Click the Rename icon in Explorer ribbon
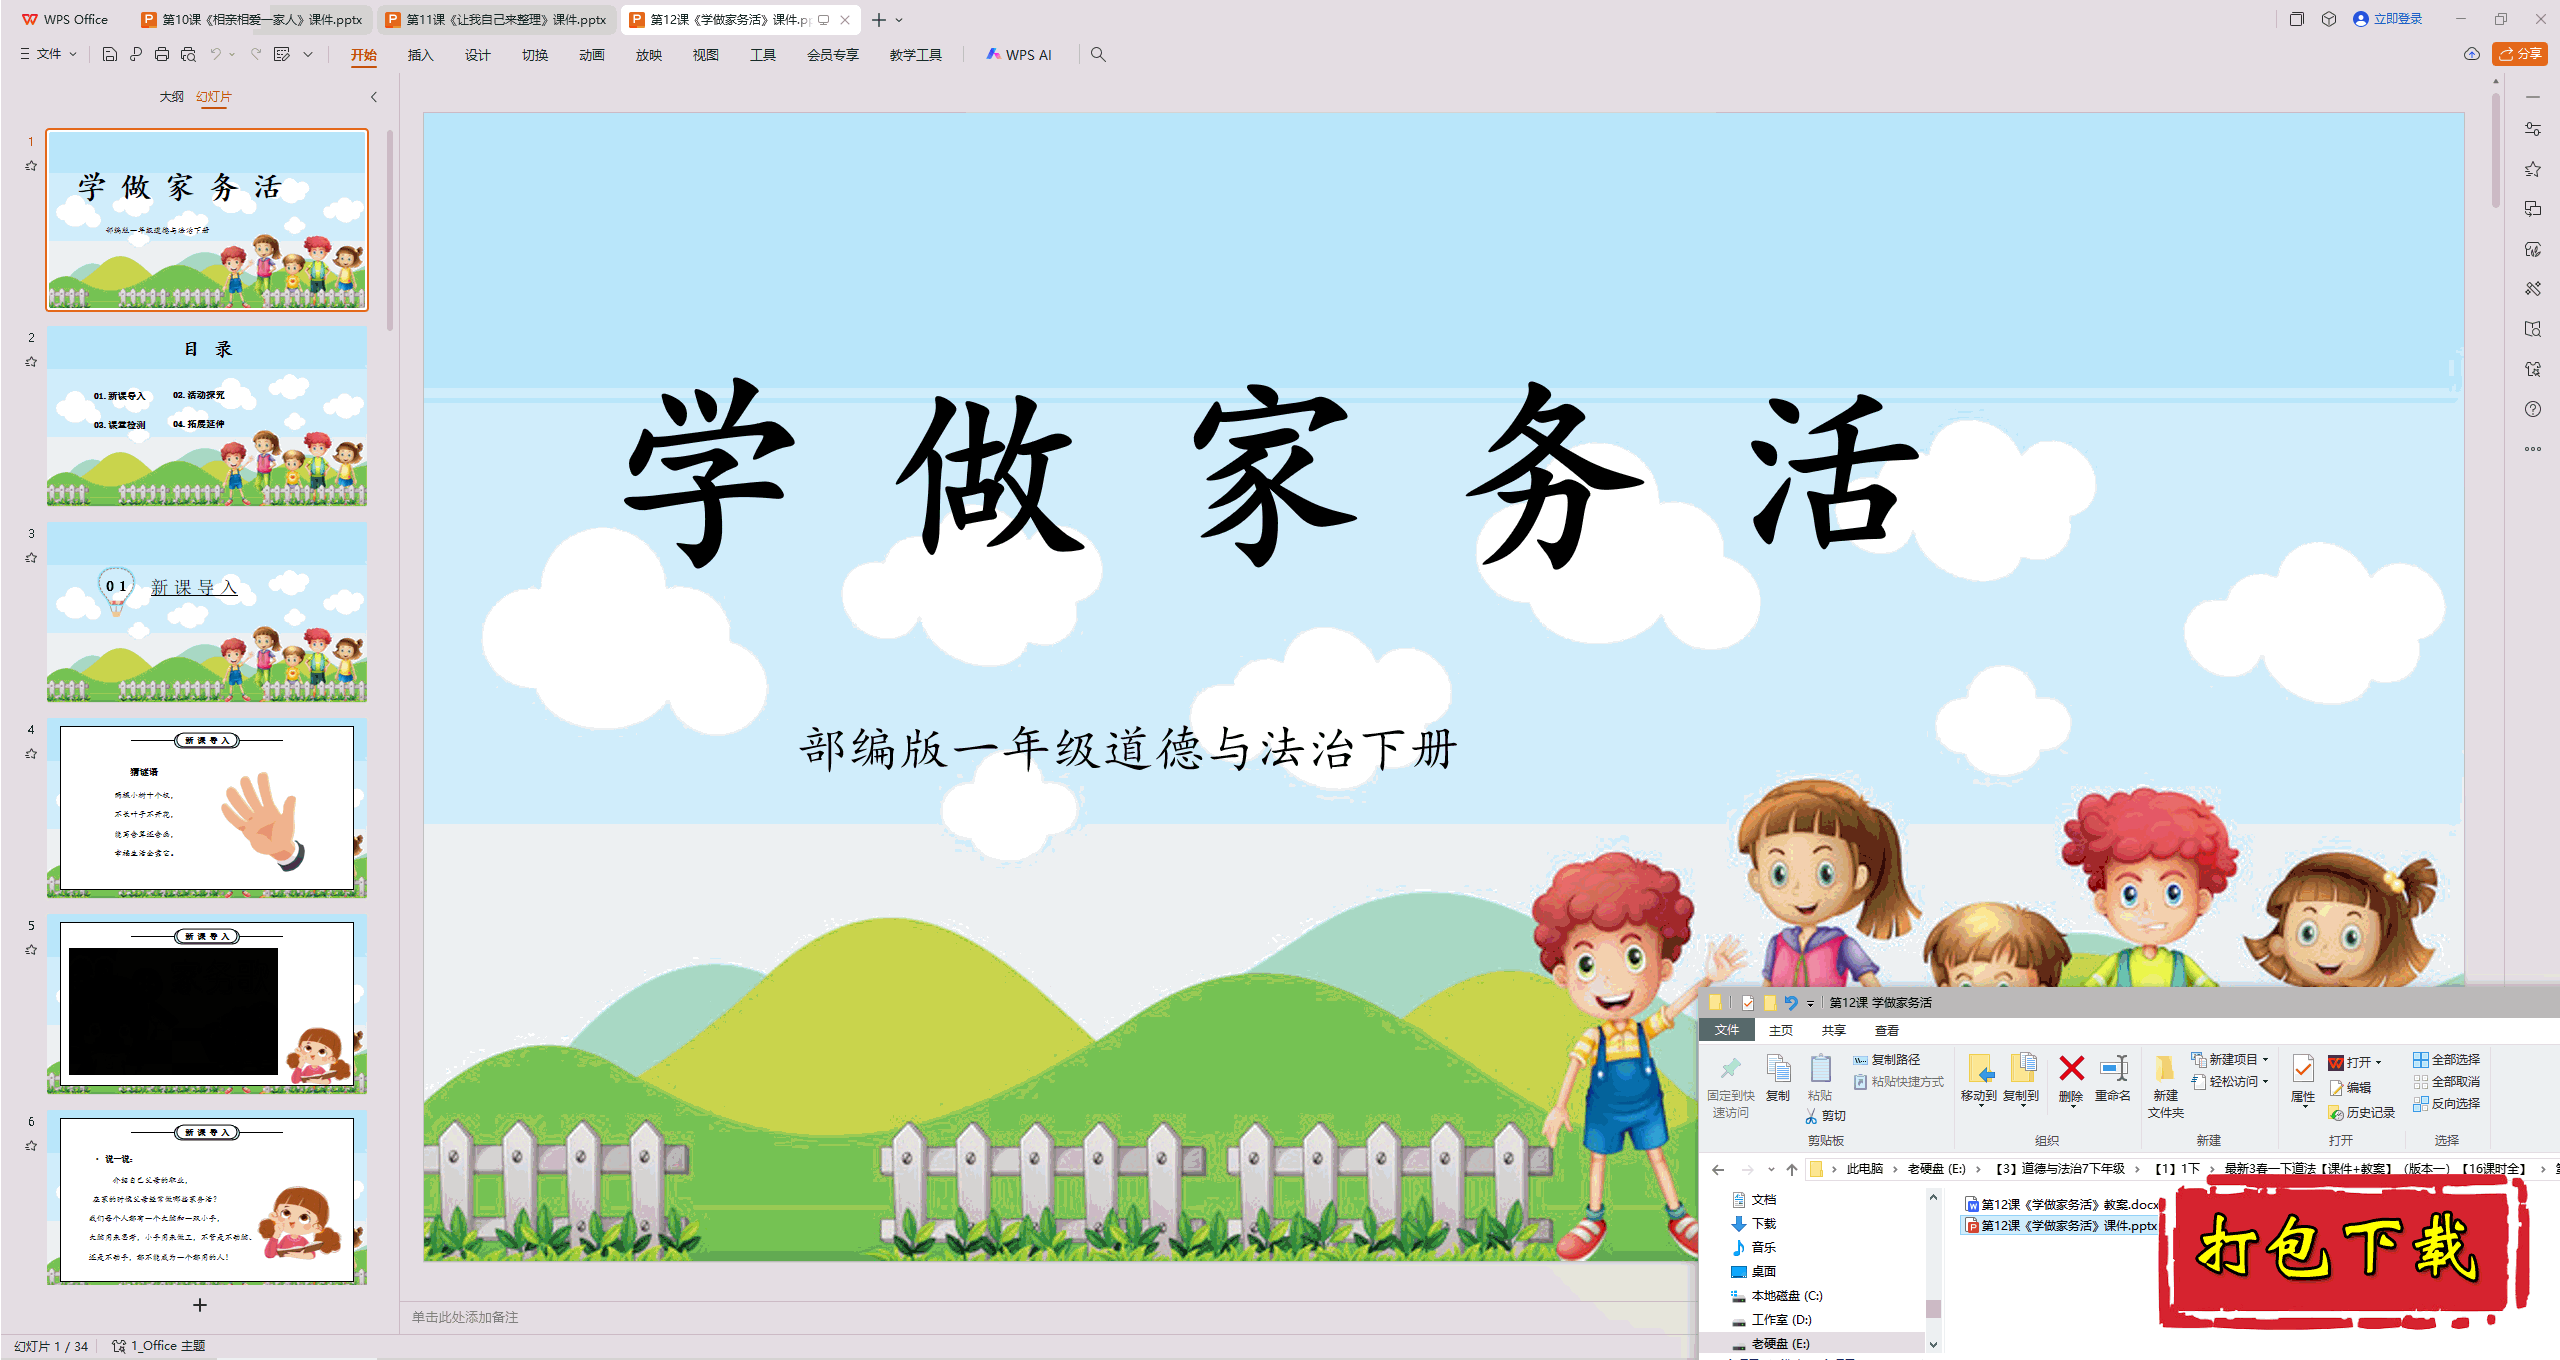Viewport: 2560px width, 1360px height. coord(2112,1069)
